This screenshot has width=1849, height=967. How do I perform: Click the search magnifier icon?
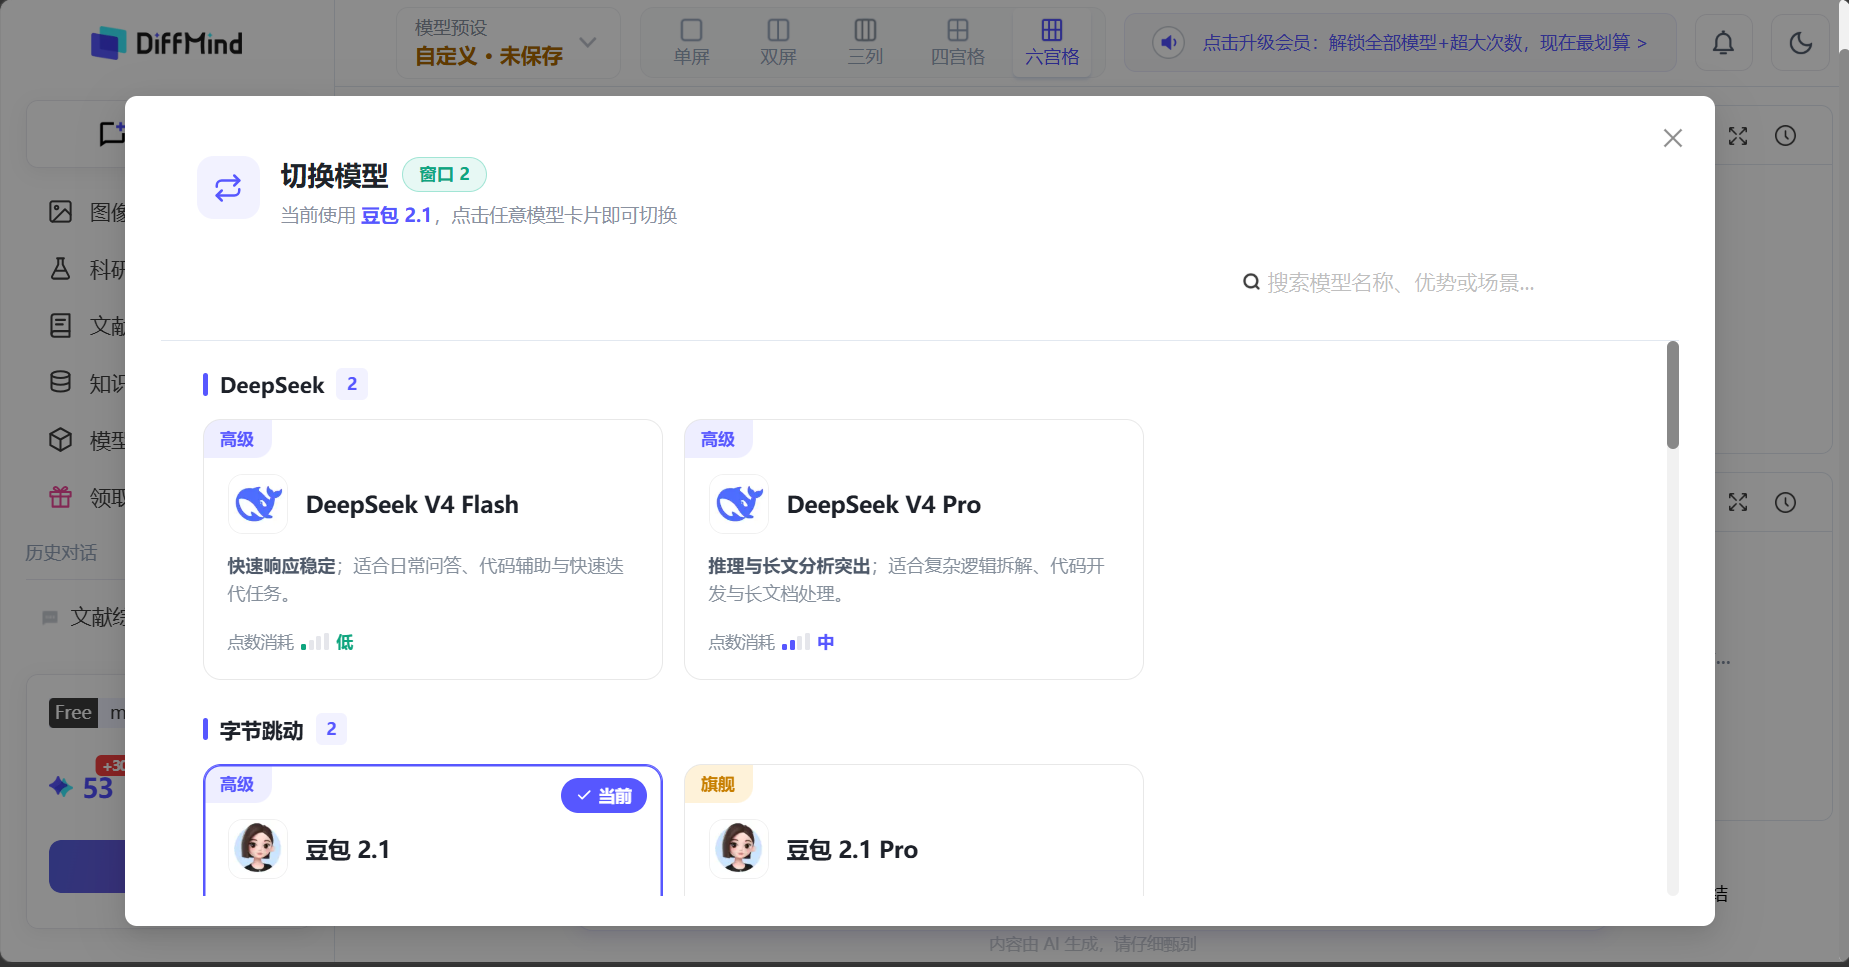coord(1250,282)
